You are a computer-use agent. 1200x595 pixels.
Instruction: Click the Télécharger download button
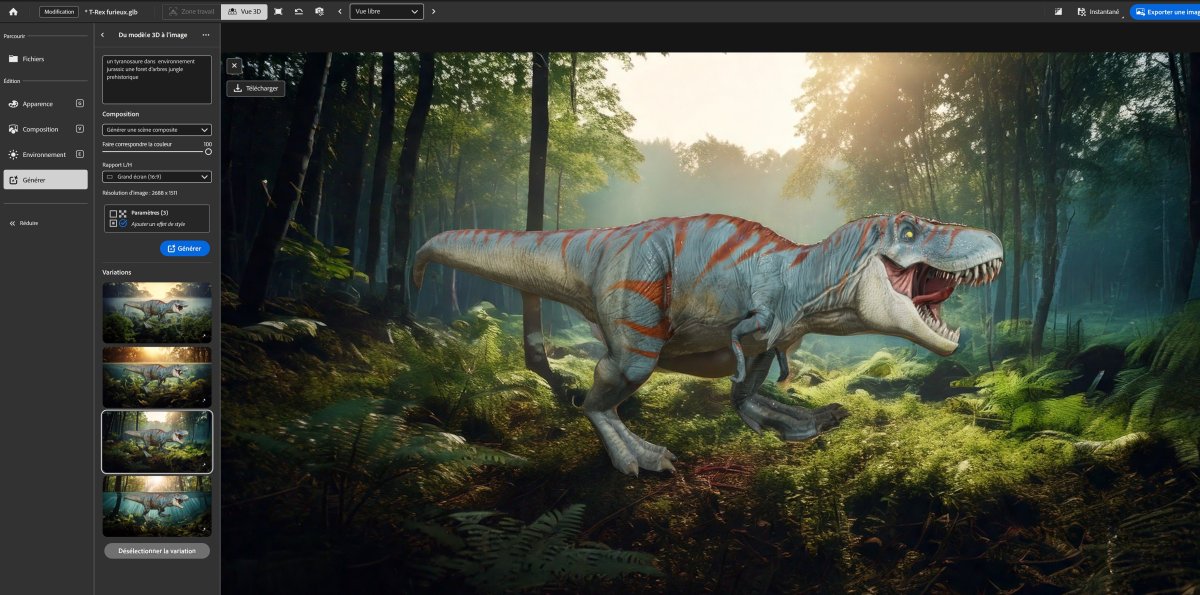coord(256,88)
